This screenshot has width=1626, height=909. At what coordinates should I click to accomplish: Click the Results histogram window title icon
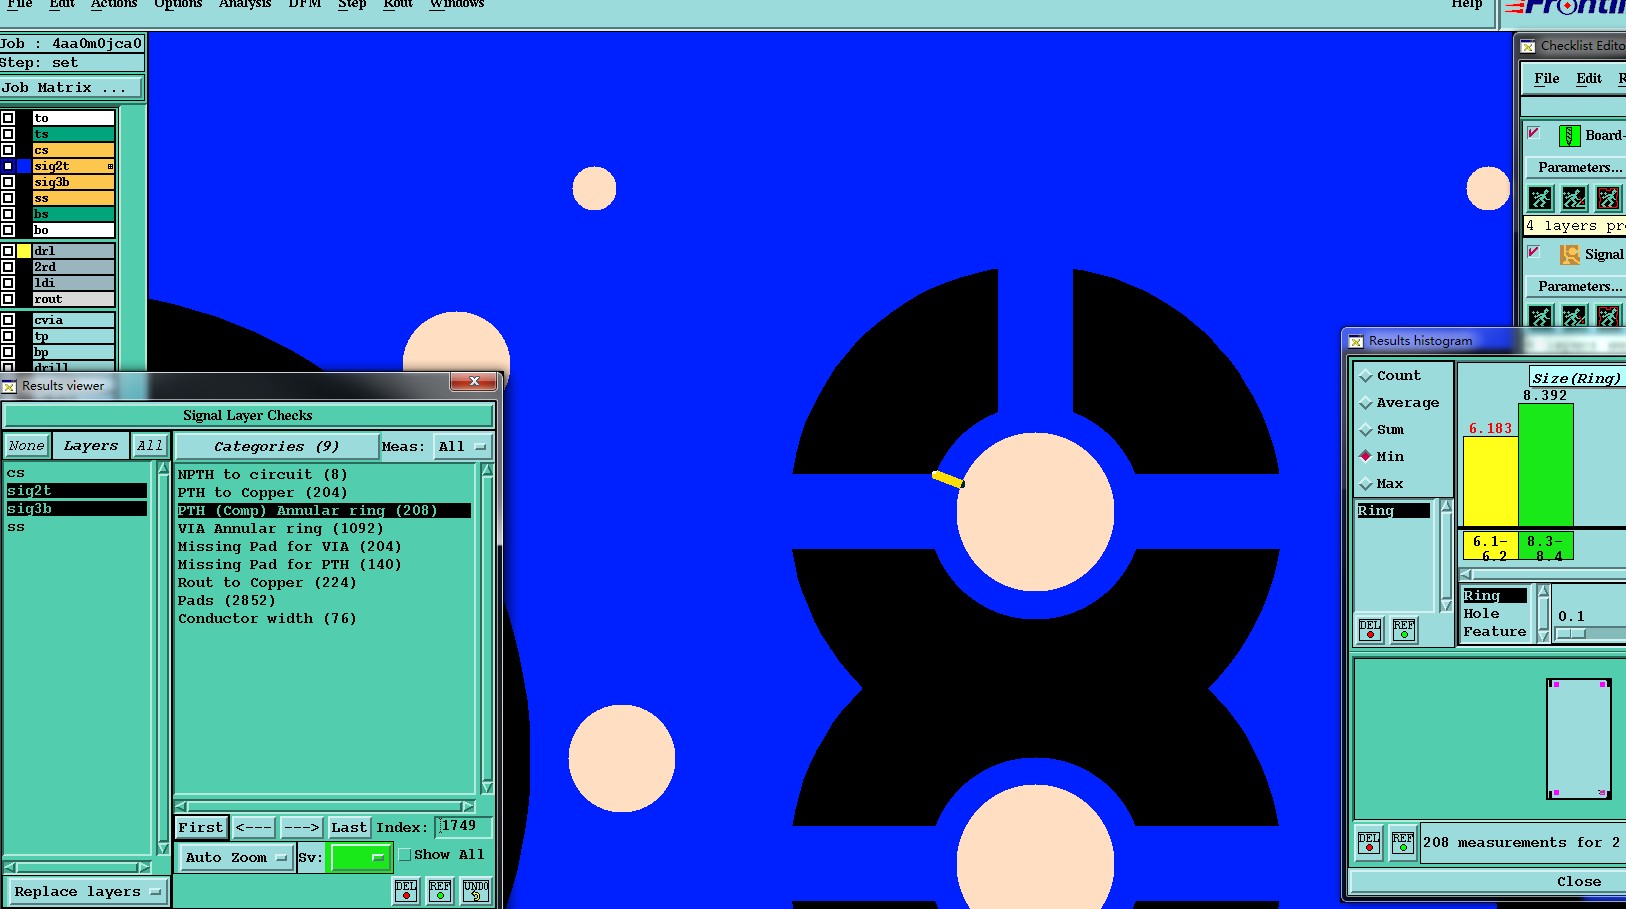click(x=1356, y=341)
